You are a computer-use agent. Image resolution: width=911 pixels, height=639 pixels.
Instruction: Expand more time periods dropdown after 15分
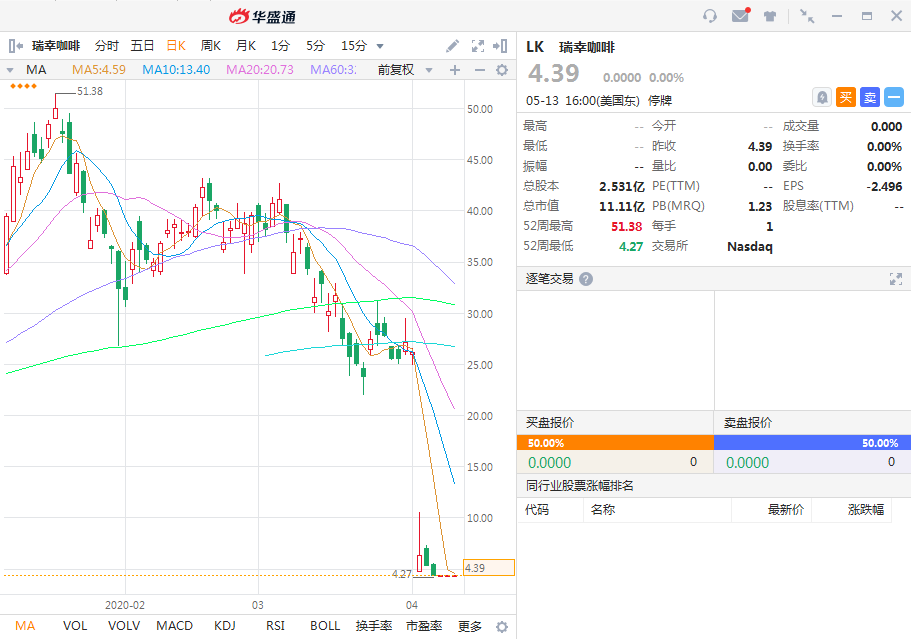380,46
